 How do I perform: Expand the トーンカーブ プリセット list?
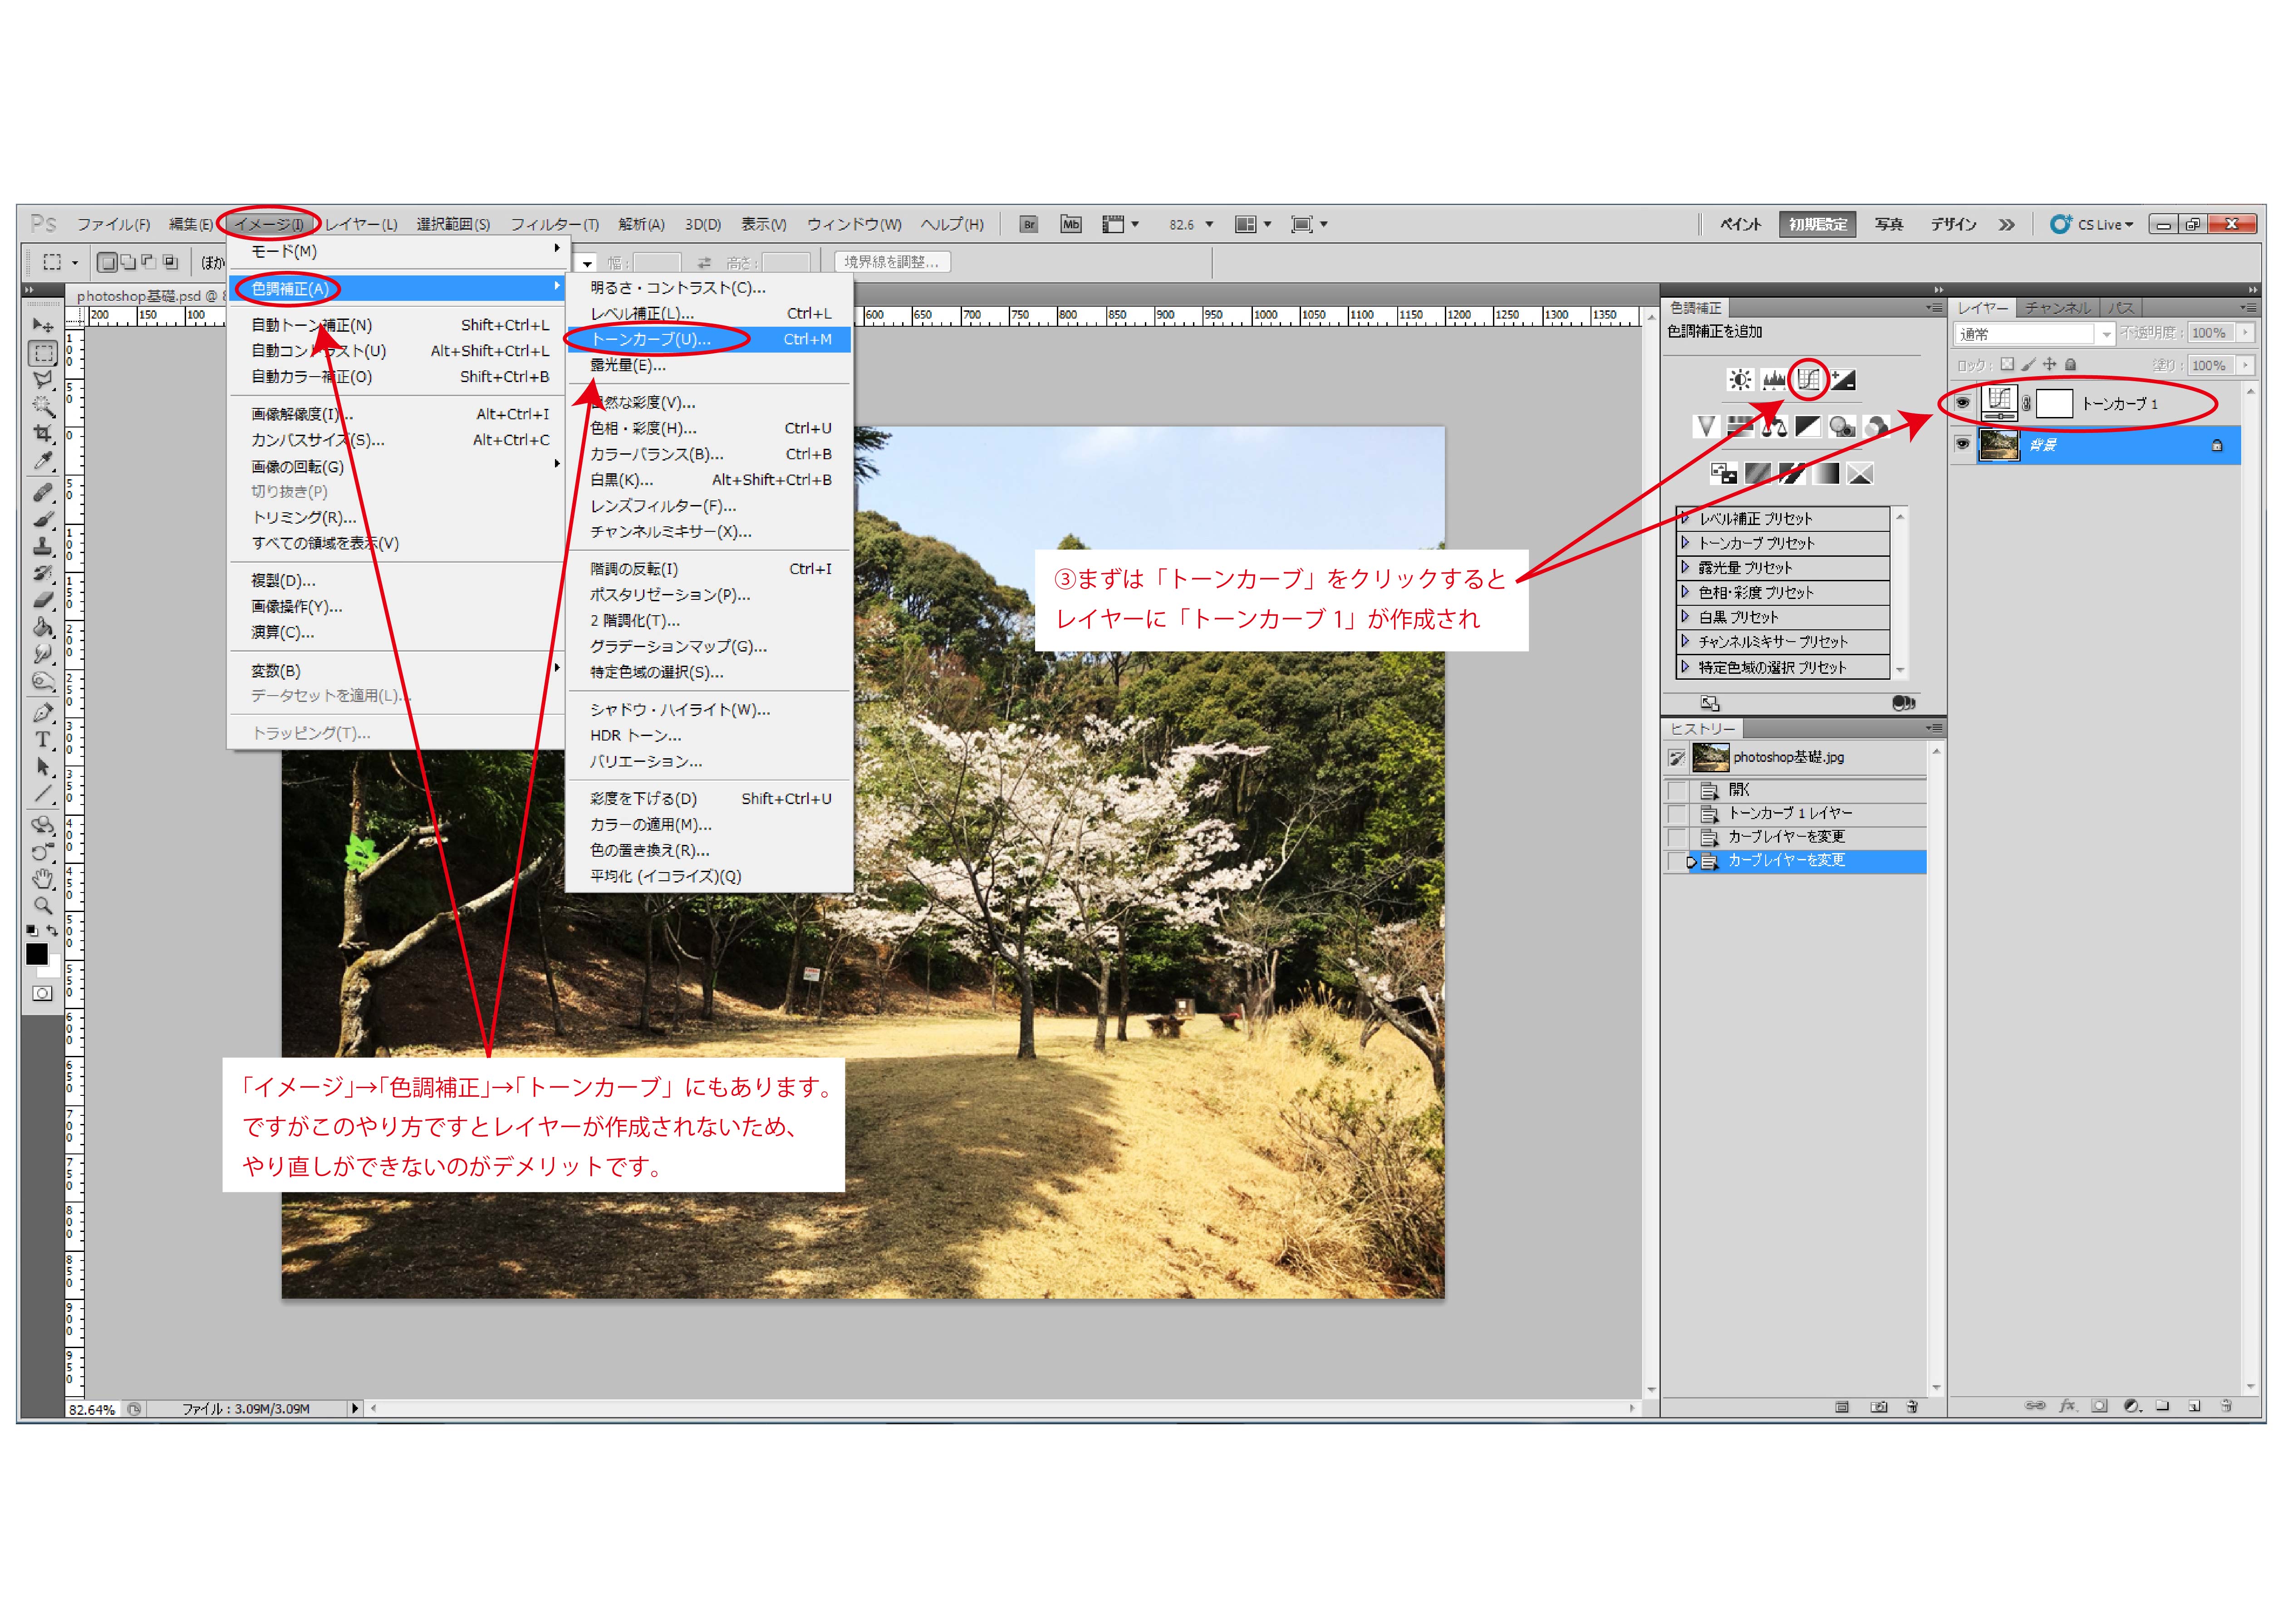coord(1686,543)
